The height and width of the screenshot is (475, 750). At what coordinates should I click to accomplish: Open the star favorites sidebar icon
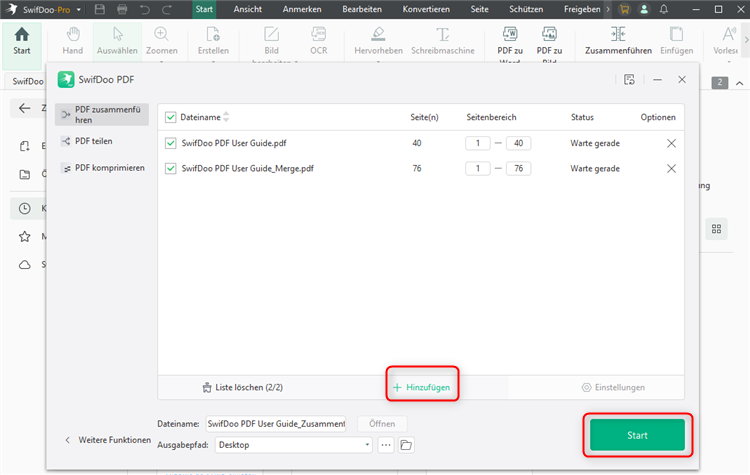coord(24,236)
